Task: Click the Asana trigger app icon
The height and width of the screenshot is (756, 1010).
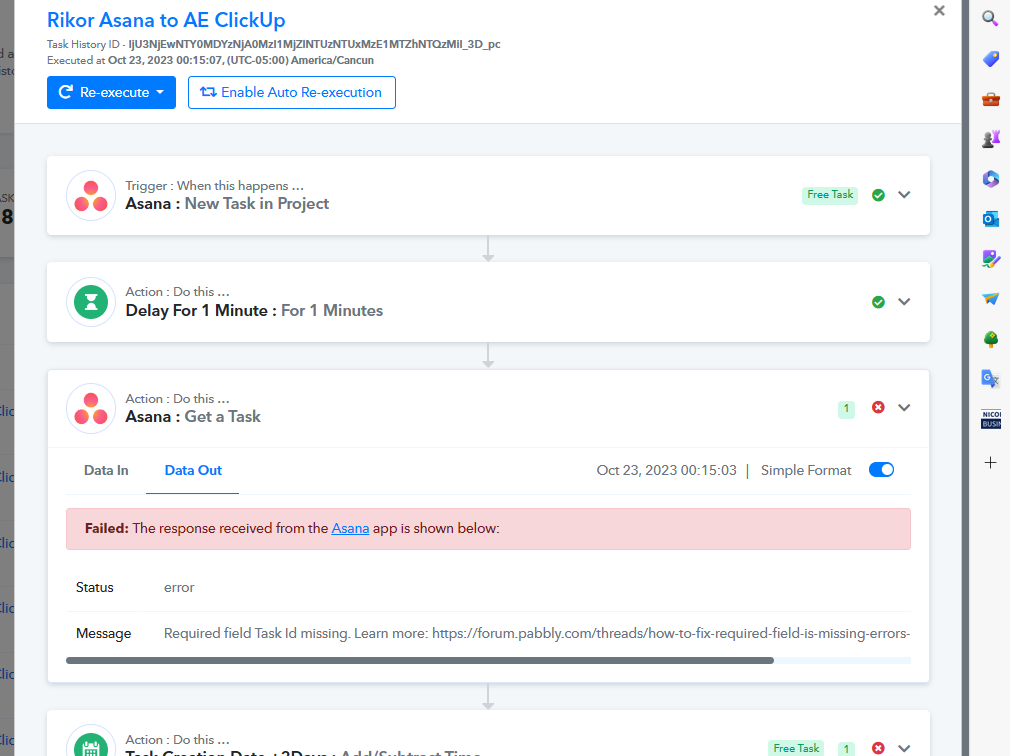Action: click(91, 196)
